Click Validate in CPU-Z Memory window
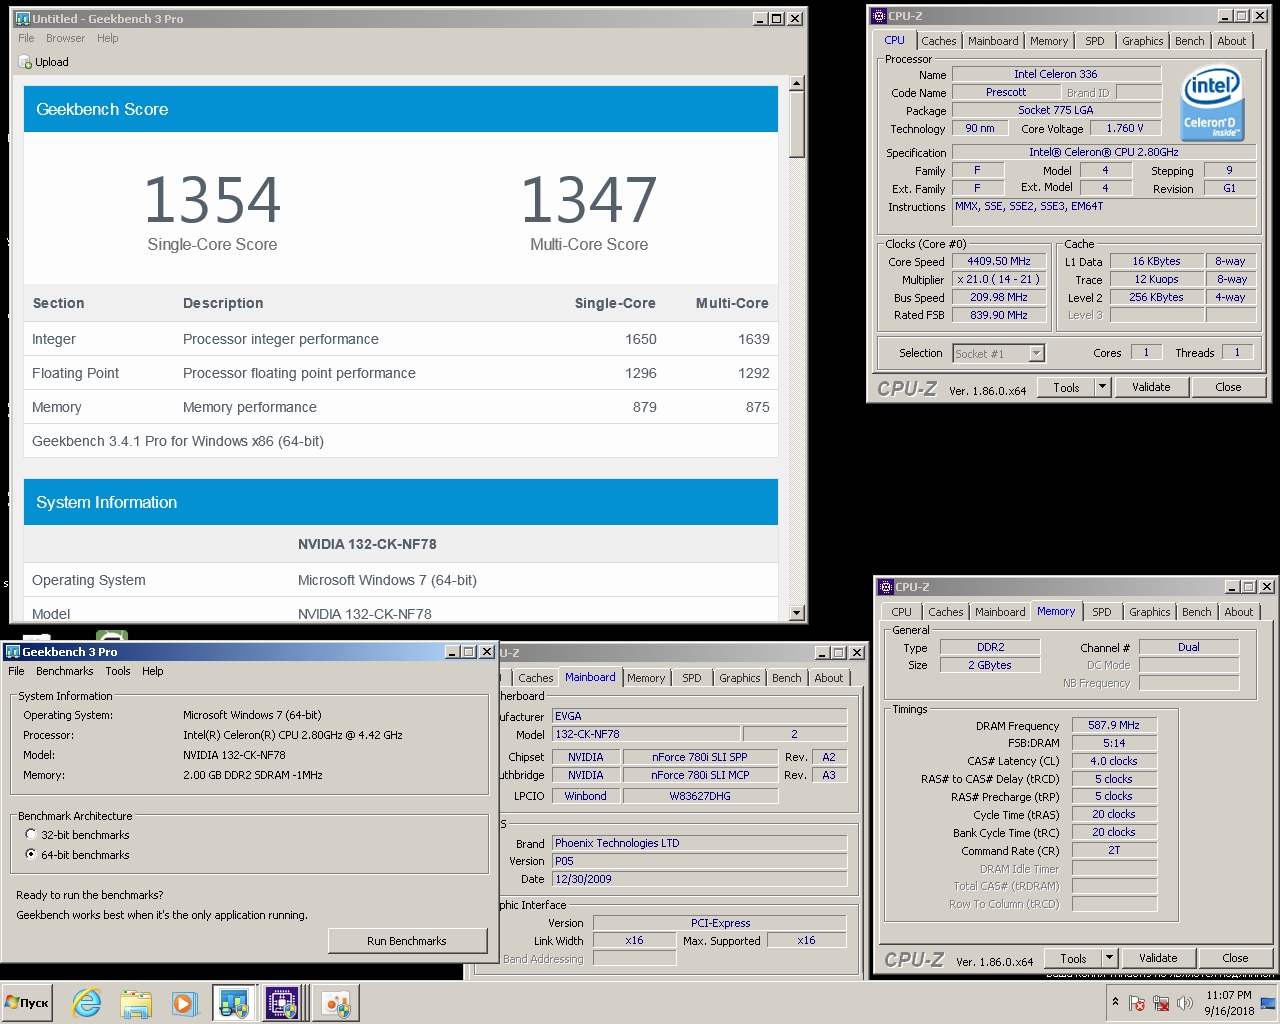The width and height of the screenshot is (1280, 1024). tap(1158, 958)
